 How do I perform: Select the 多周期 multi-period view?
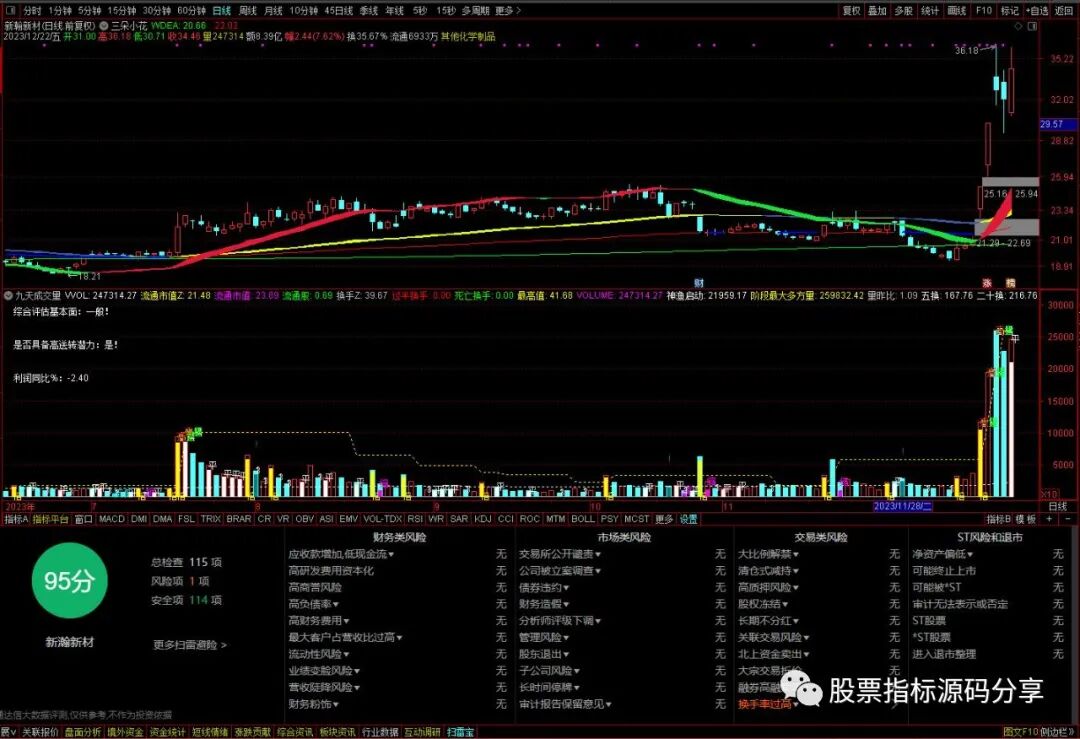(475, 10)
